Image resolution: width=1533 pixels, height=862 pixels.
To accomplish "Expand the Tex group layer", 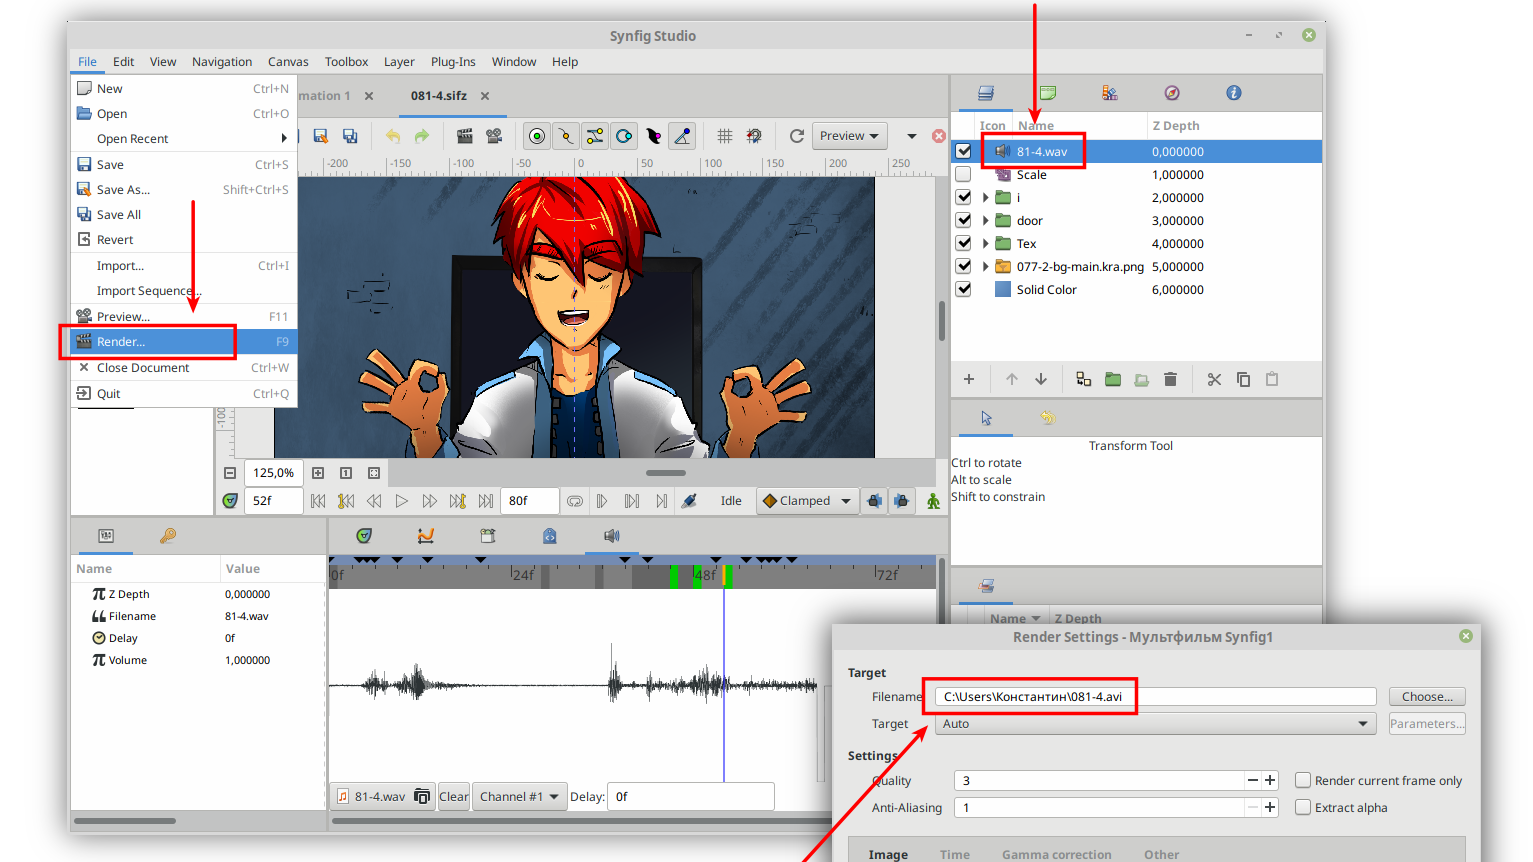I will pos(985,243).
